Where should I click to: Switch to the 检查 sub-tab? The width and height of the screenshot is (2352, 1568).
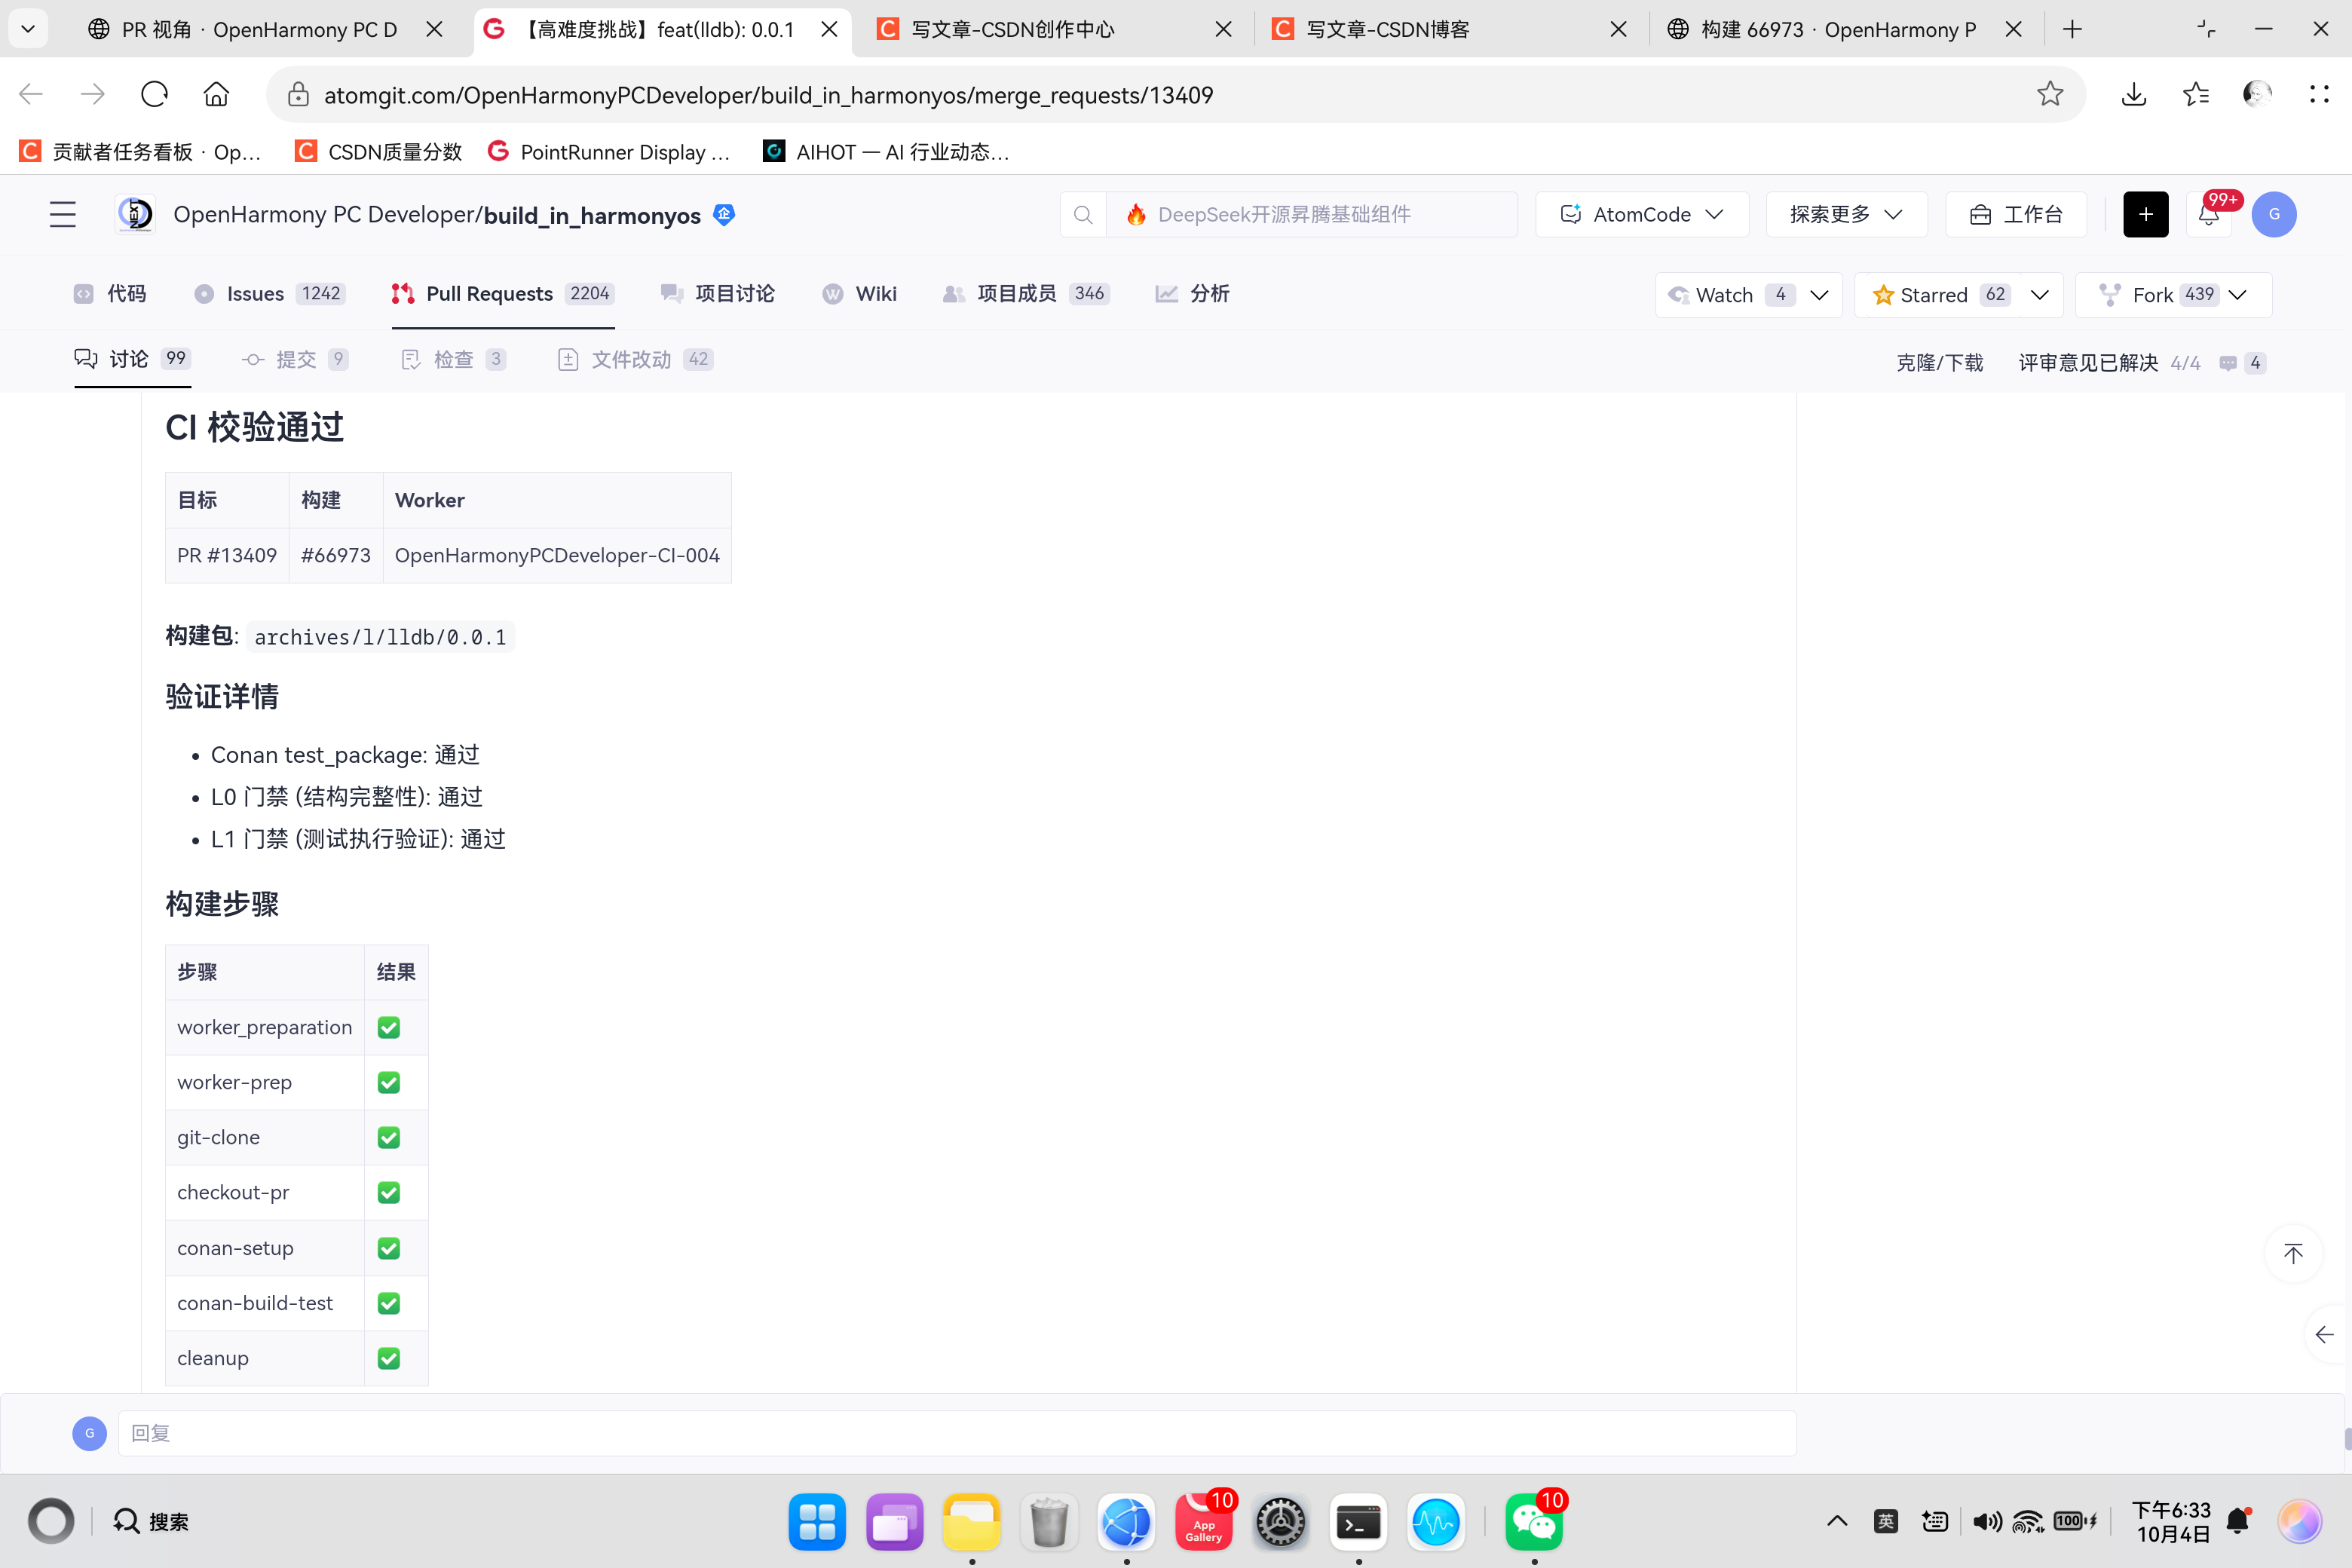(453, 359)
